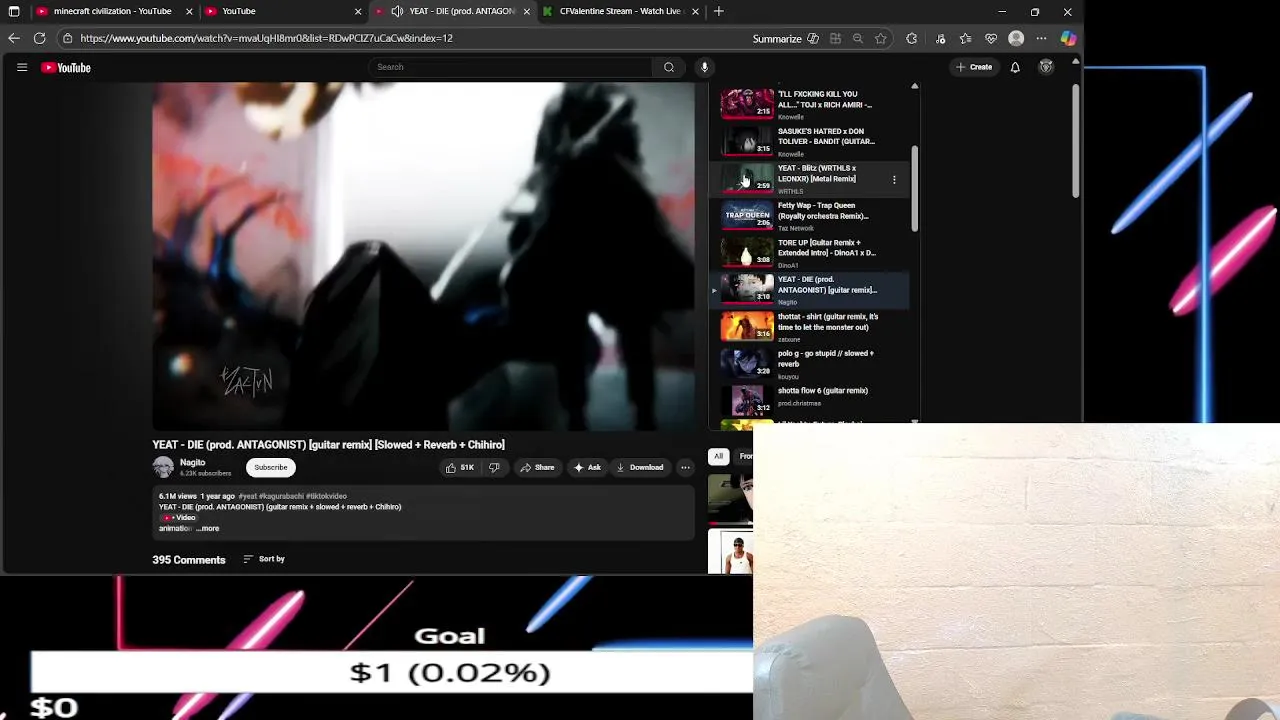Viewport: 1280px width, 720px height.
Task: Open the media control music-note icon
Action: (x=940, y=38)
